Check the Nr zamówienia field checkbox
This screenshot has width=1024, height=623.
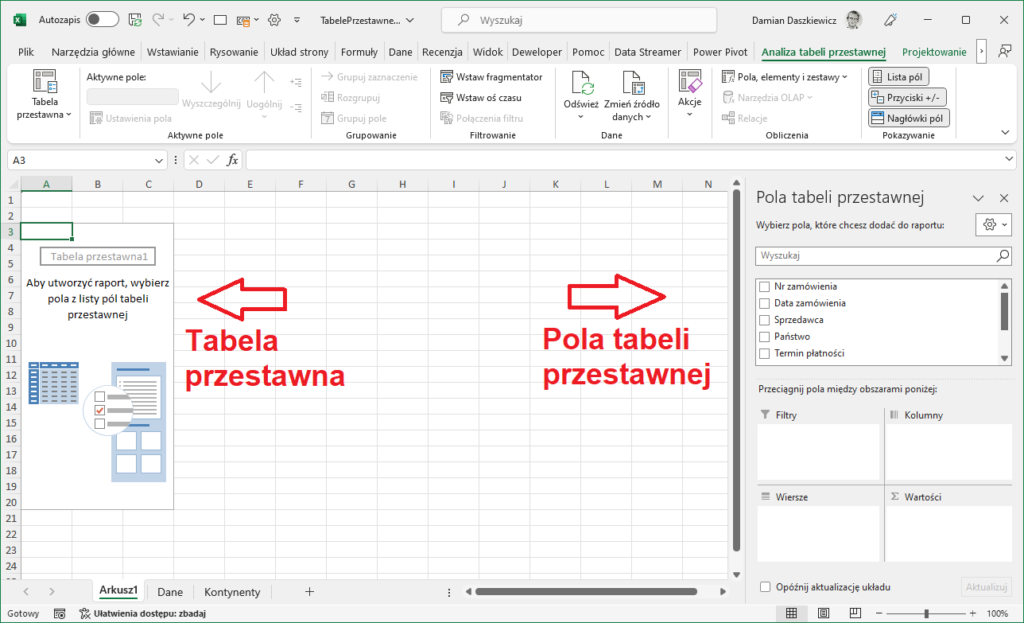[x=765, y=286]
